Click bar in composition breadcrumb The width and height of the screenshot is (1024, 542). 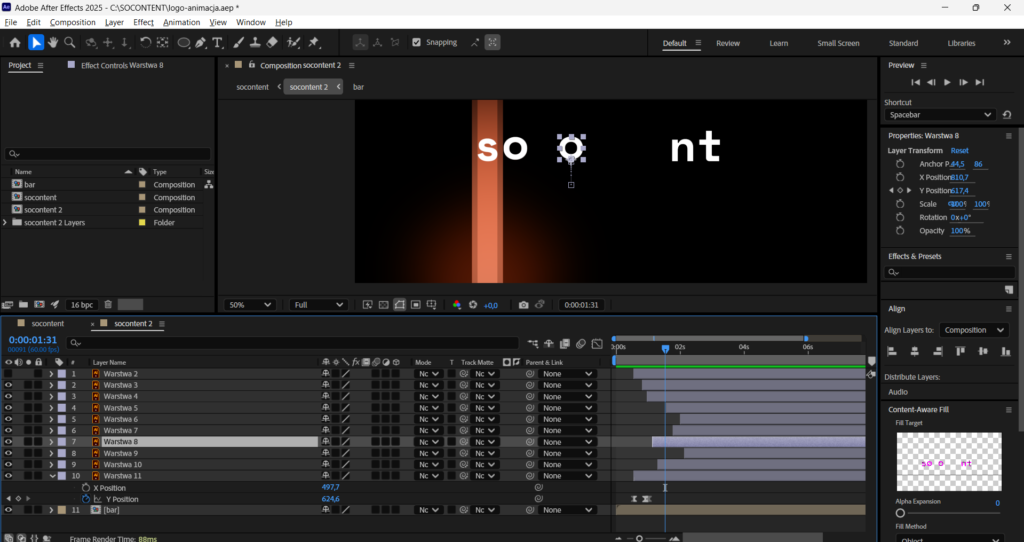(x=359, y=87)
